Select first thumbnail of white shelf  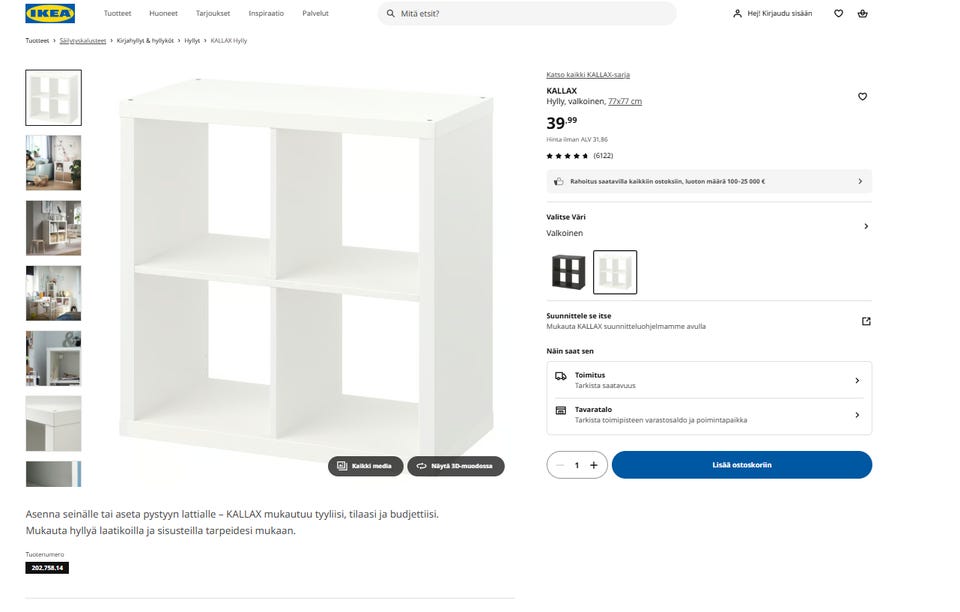tap(53, 98)
